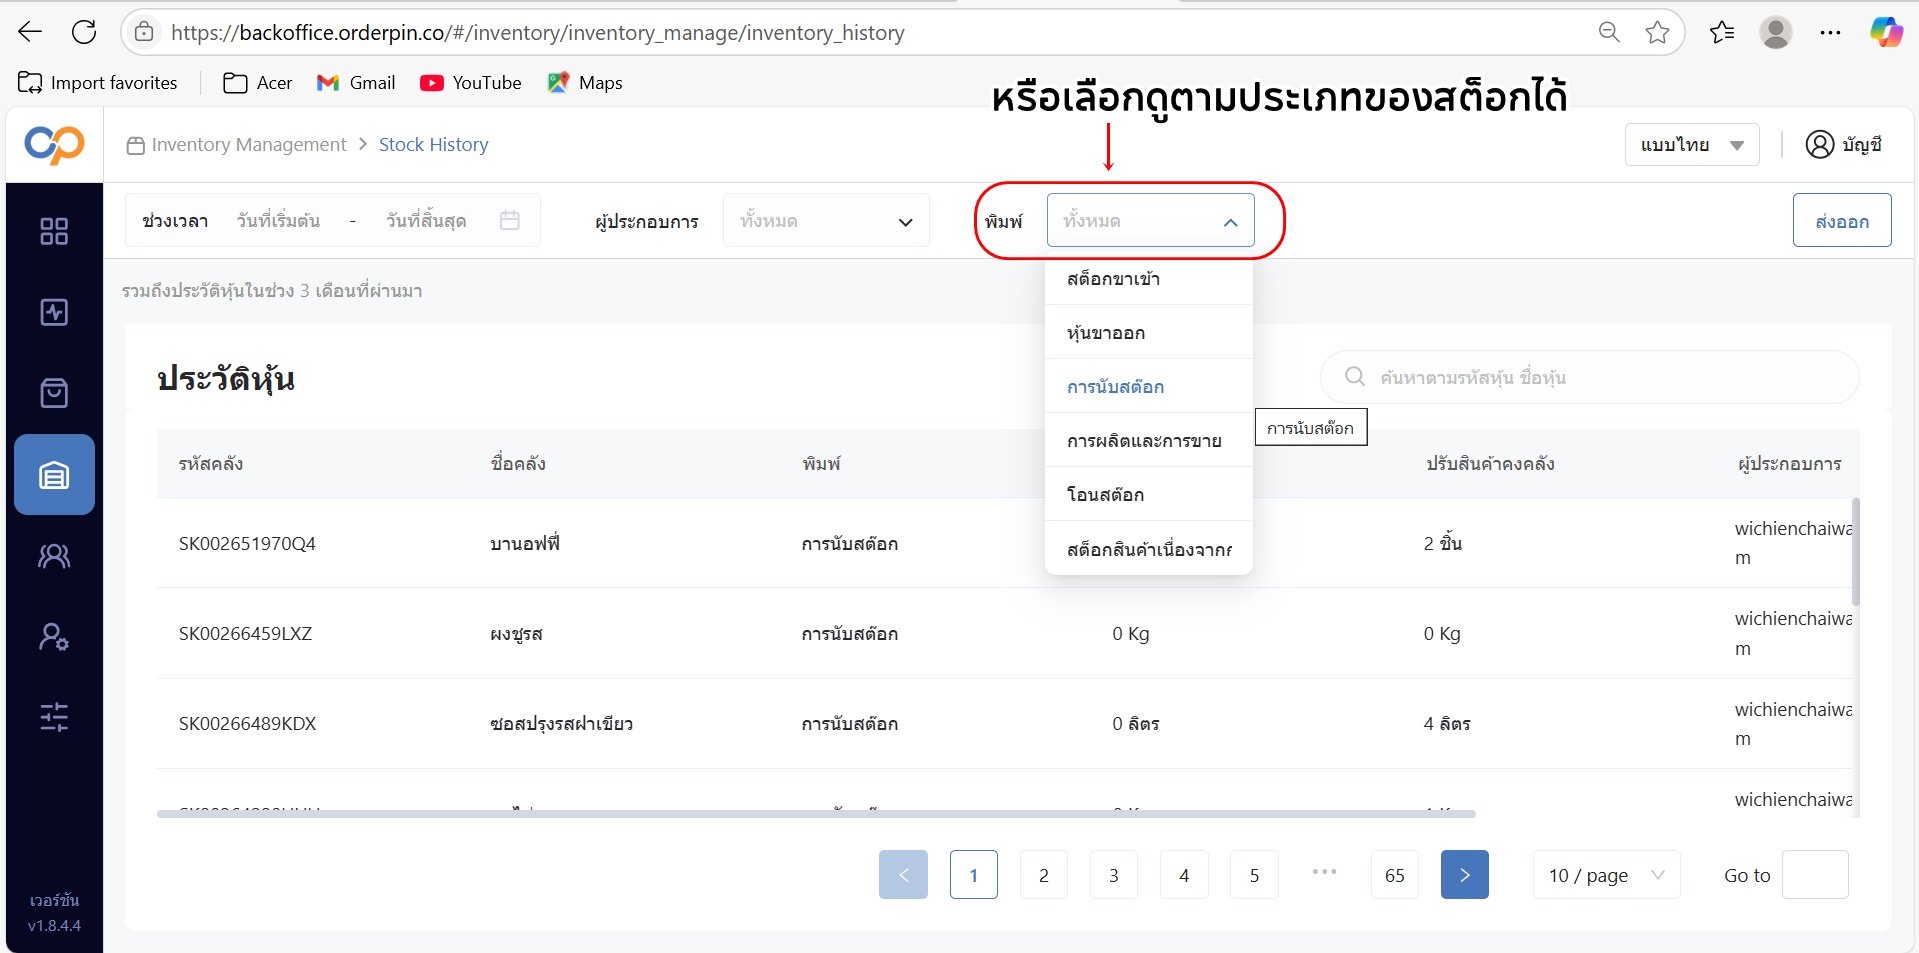This screenshot has height=953, width=1919.
Task: Select page 1 in pagination
Action: click(973, 875)
